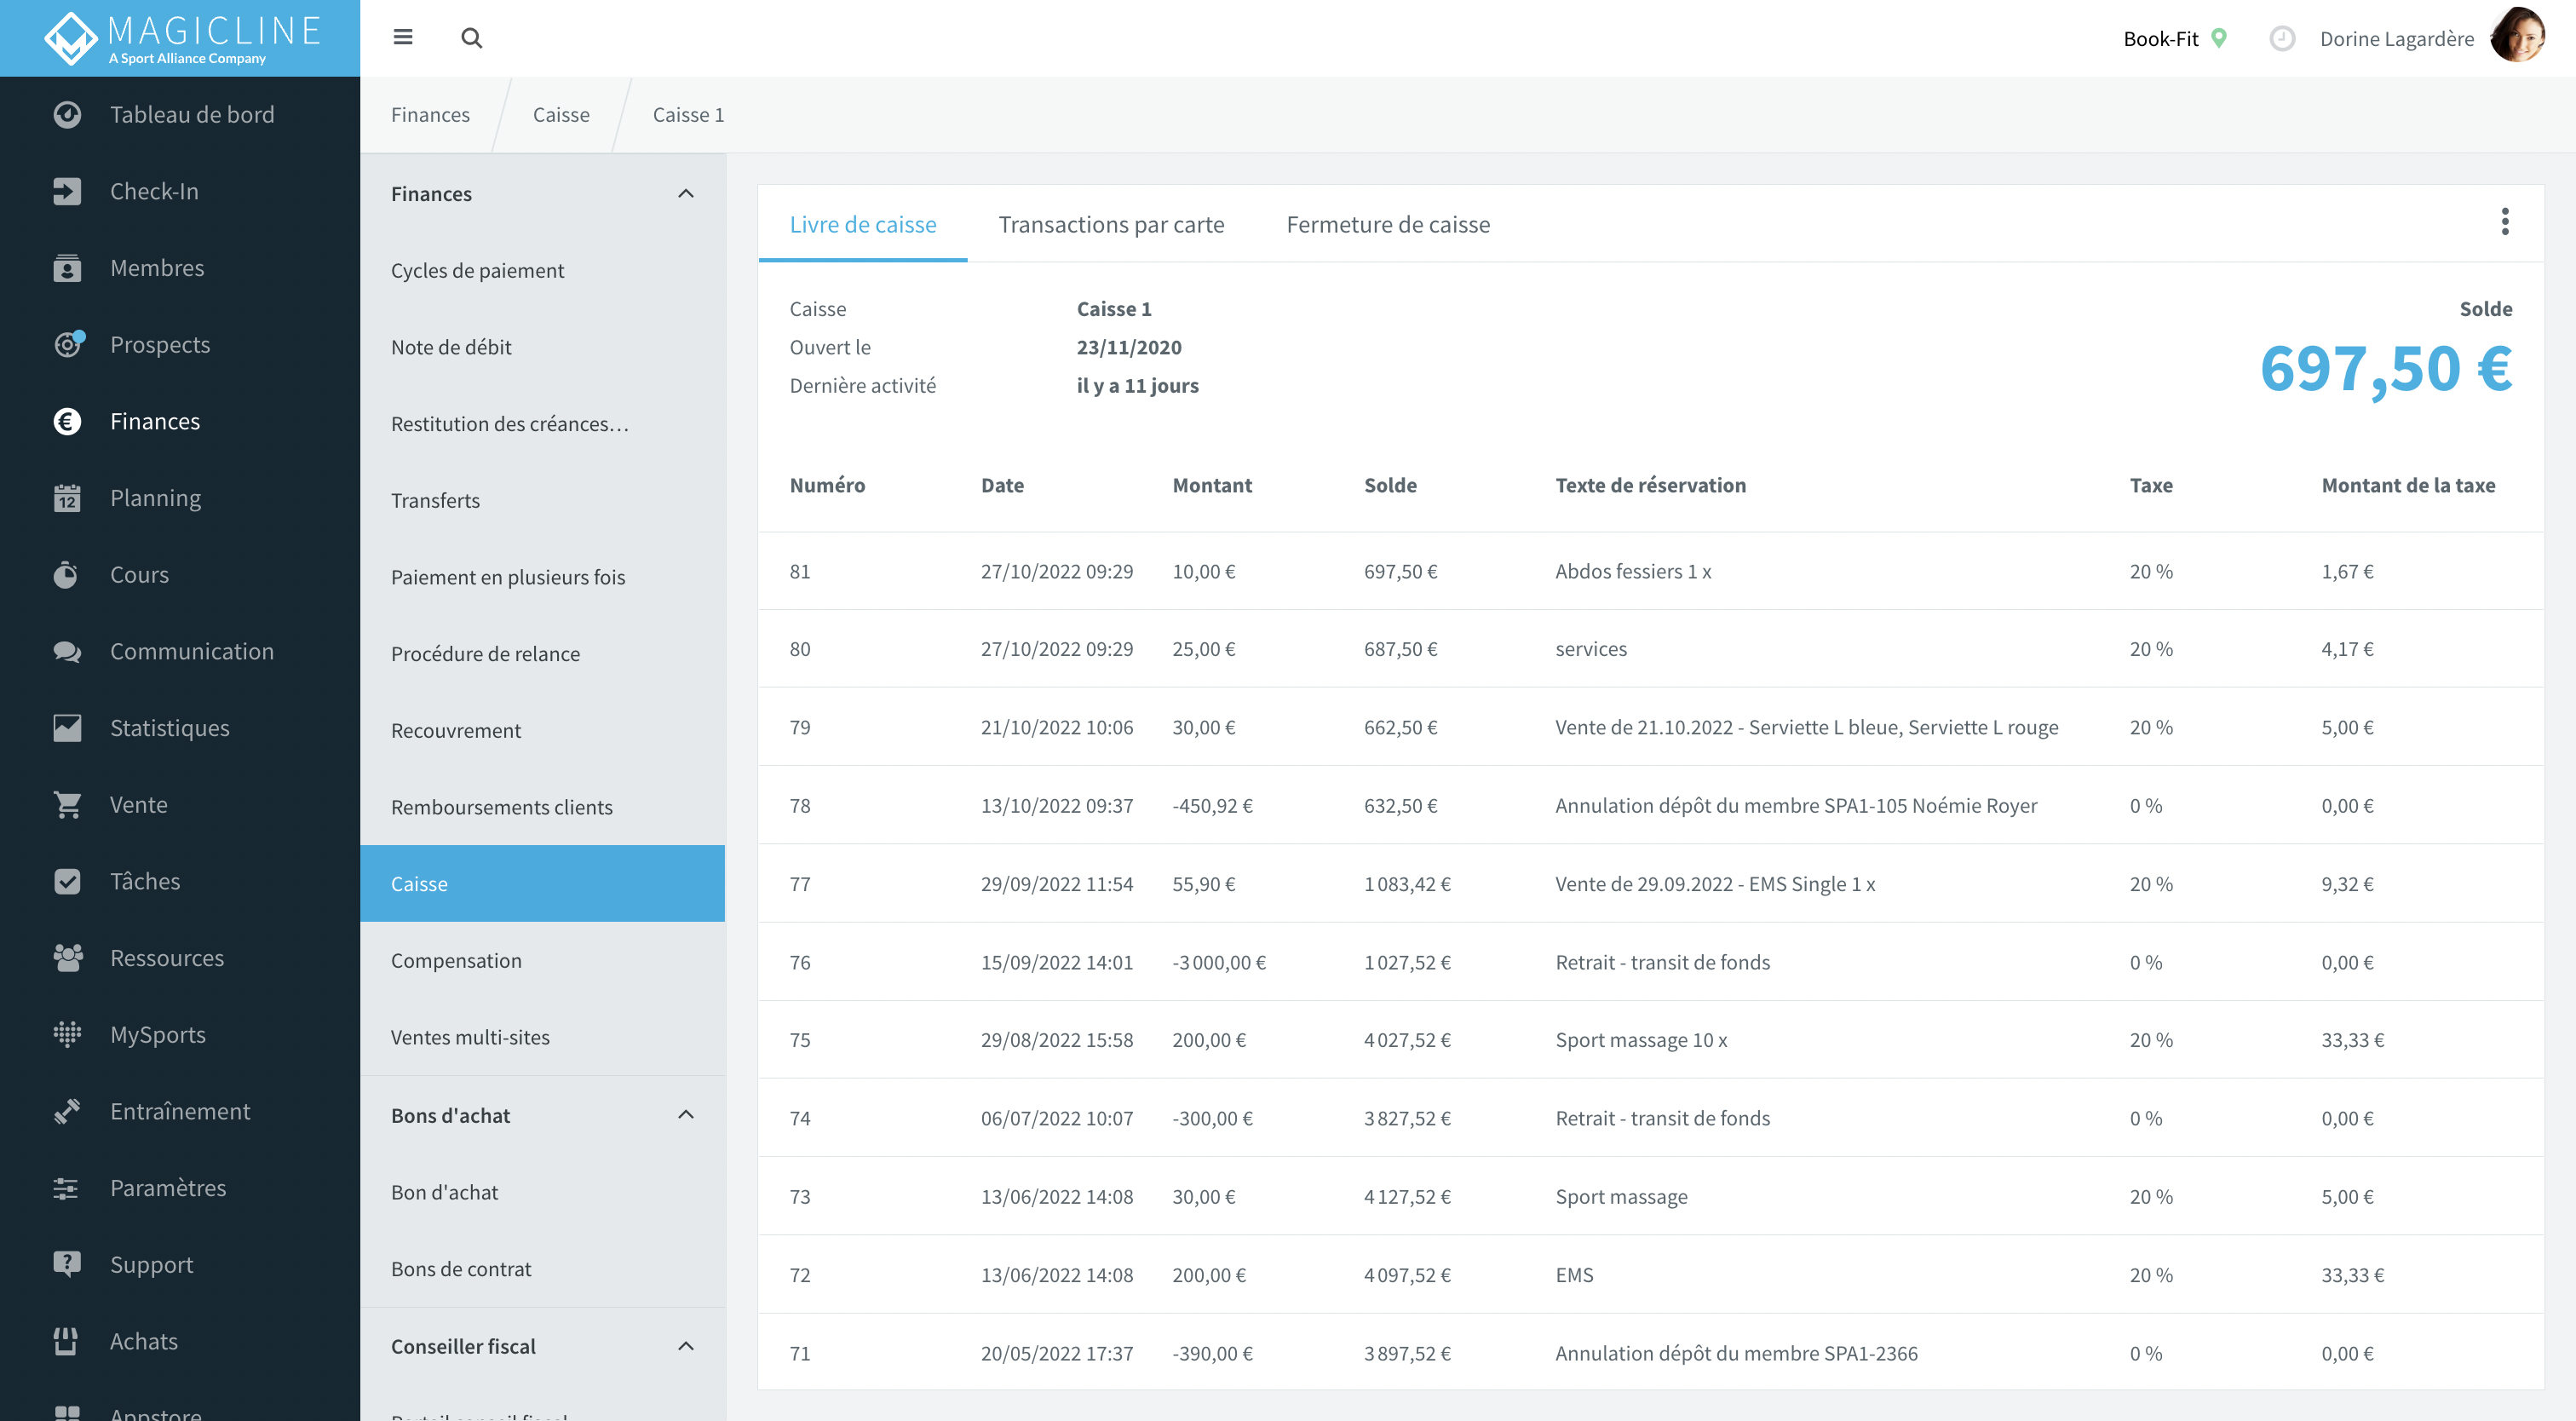Image resolution: width=2576 pixels, height=1421 pixels.
Task: Click the 697,50 € large solde amount
Action: 2386,369
